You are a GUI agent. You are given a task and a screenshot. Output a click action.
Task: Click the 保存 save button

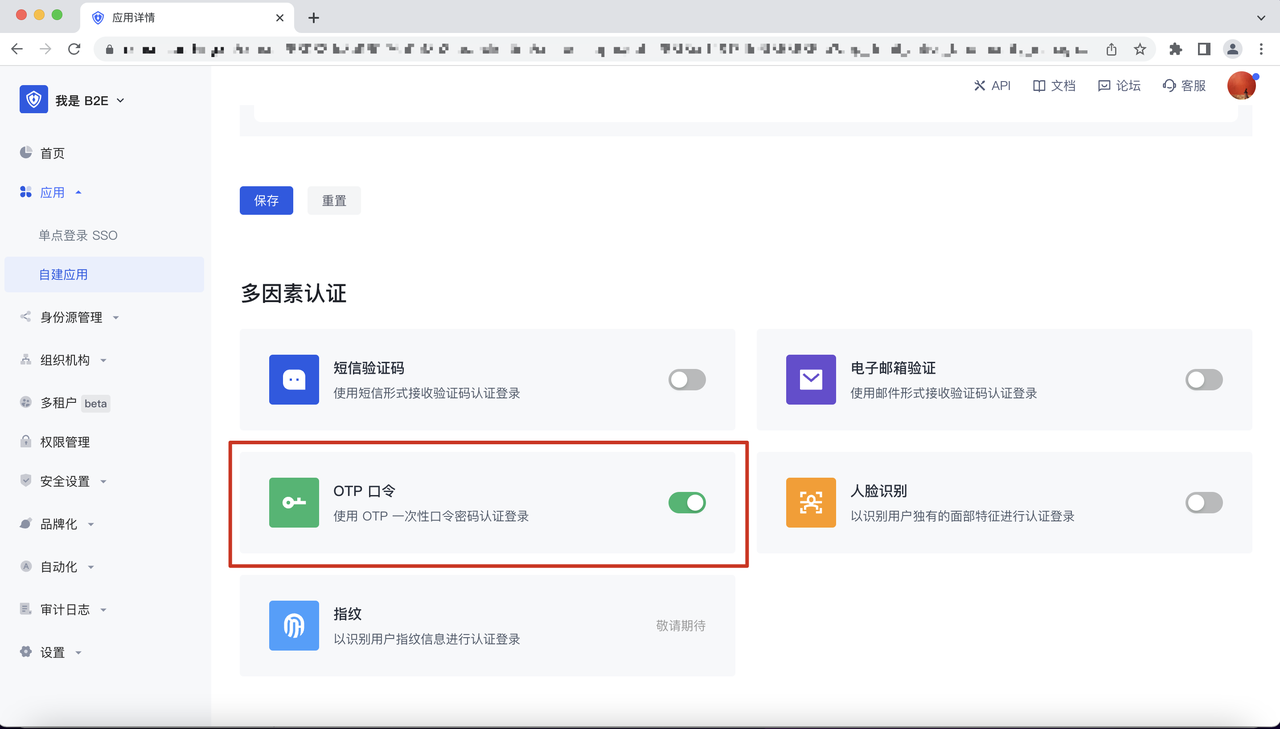pos(266,200)
